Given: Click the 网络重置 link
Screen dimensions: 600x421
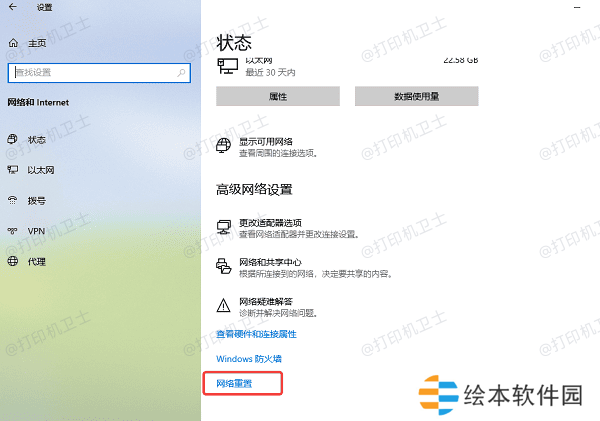Looking at the screenshot, I should (x=234, y=383).
